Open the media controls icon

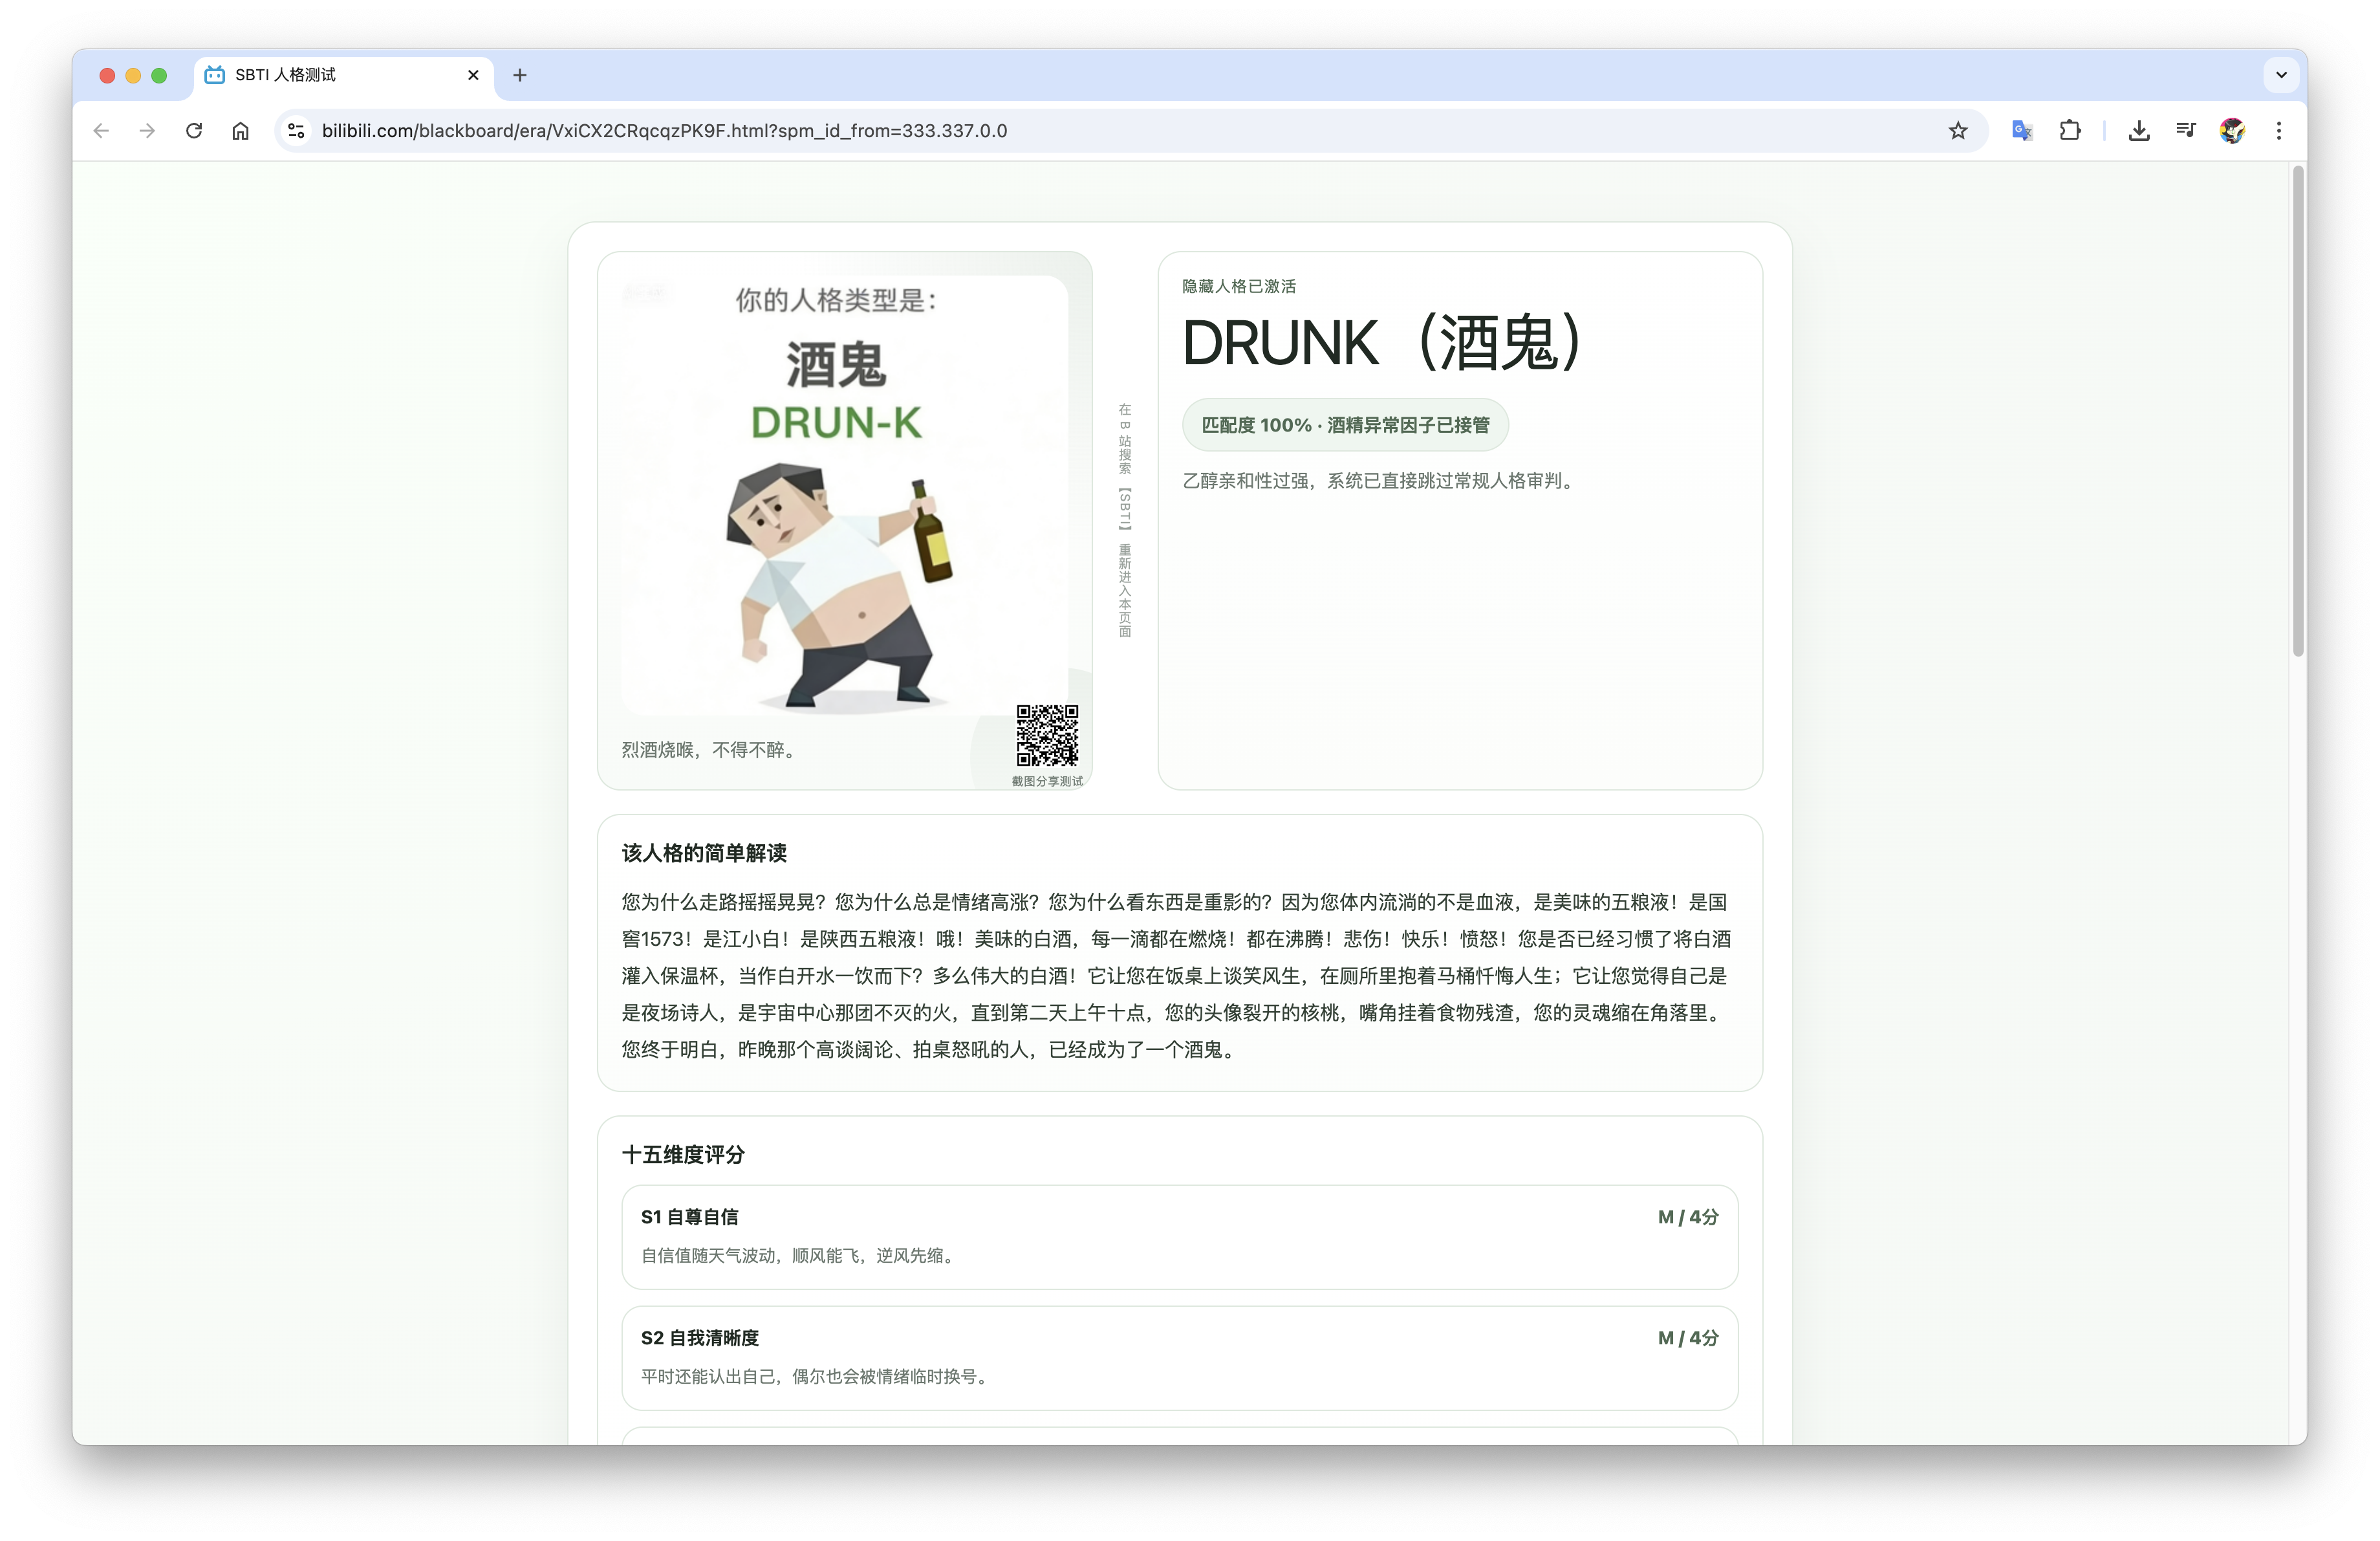click(2186, 130)
